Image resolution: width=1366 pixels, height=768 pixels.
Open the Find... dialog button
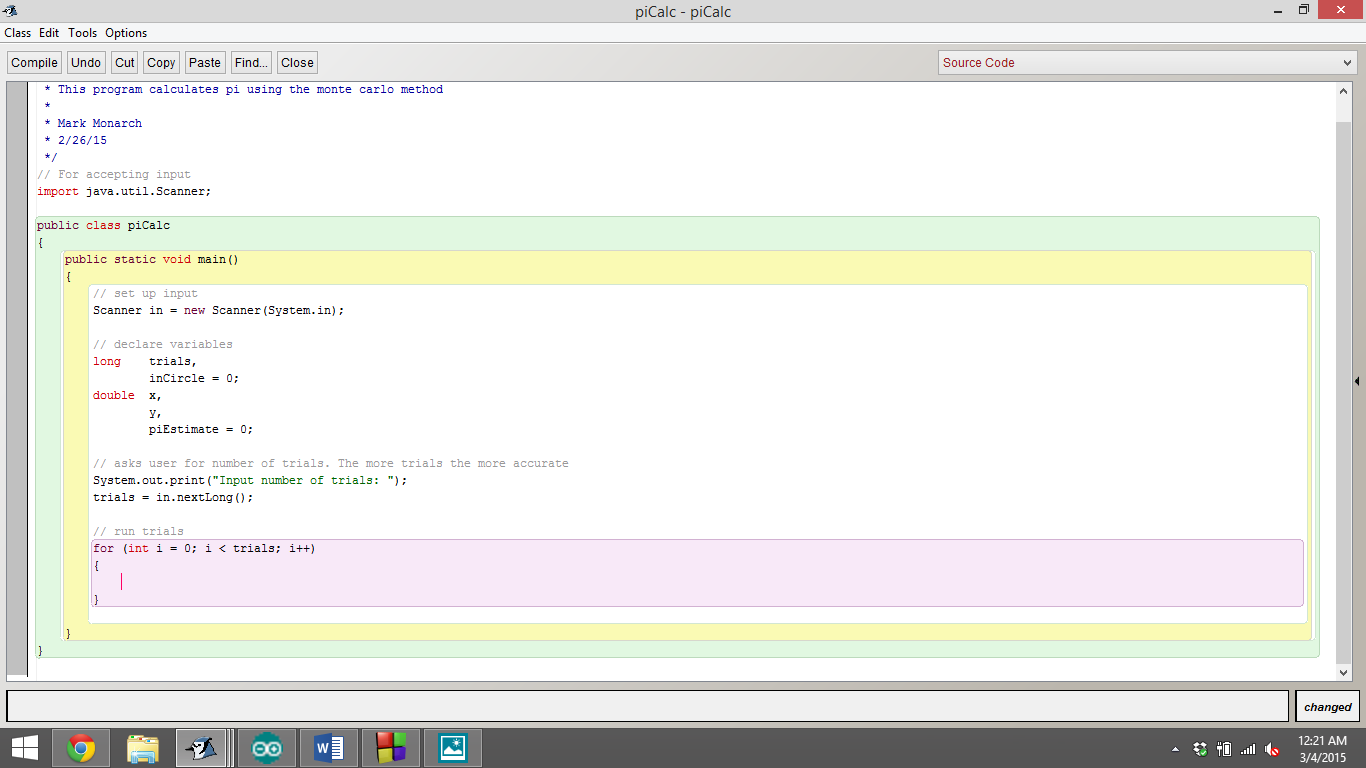click(x=251, y=62)
